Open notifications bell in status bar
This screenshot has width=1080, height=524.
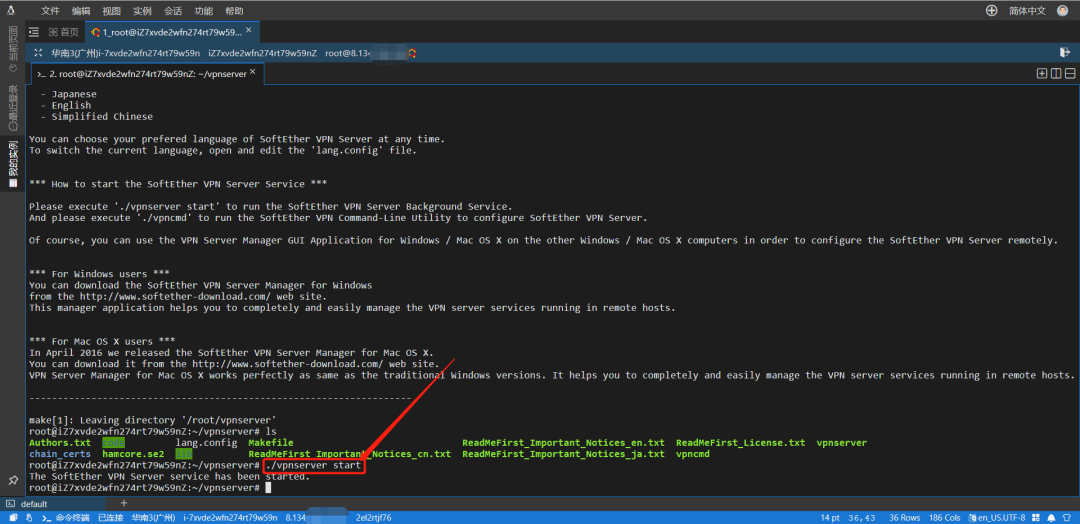click(1051, 517)
